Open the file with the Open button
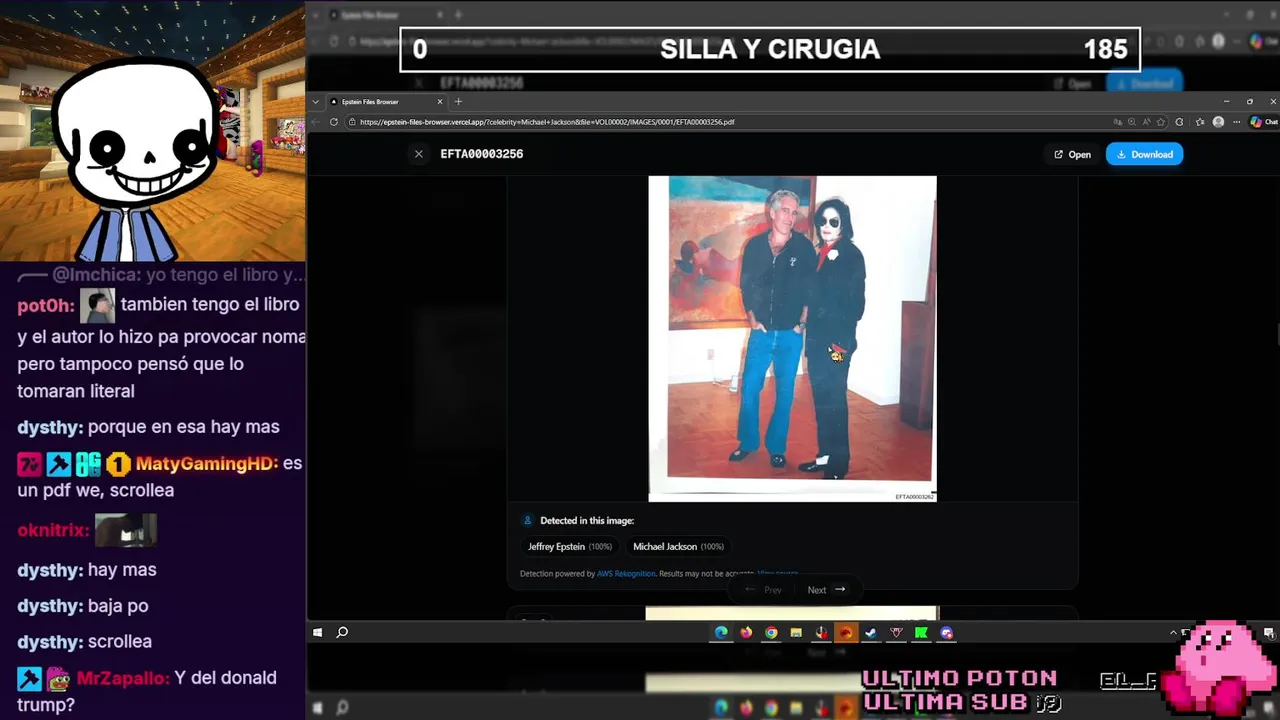This screenshot has height=720, width=1280. [1071, 154]
